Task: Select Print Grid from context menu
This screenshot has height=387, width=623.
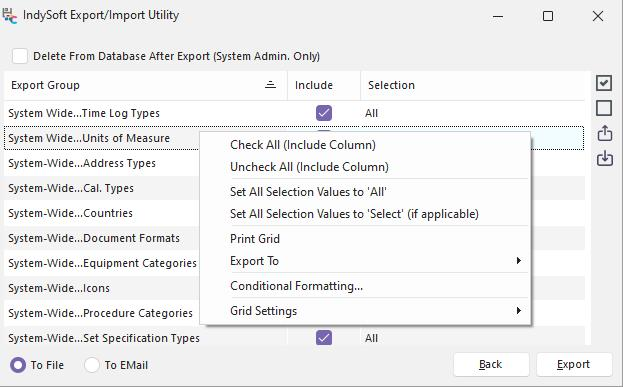Action: tap(365, 239)
